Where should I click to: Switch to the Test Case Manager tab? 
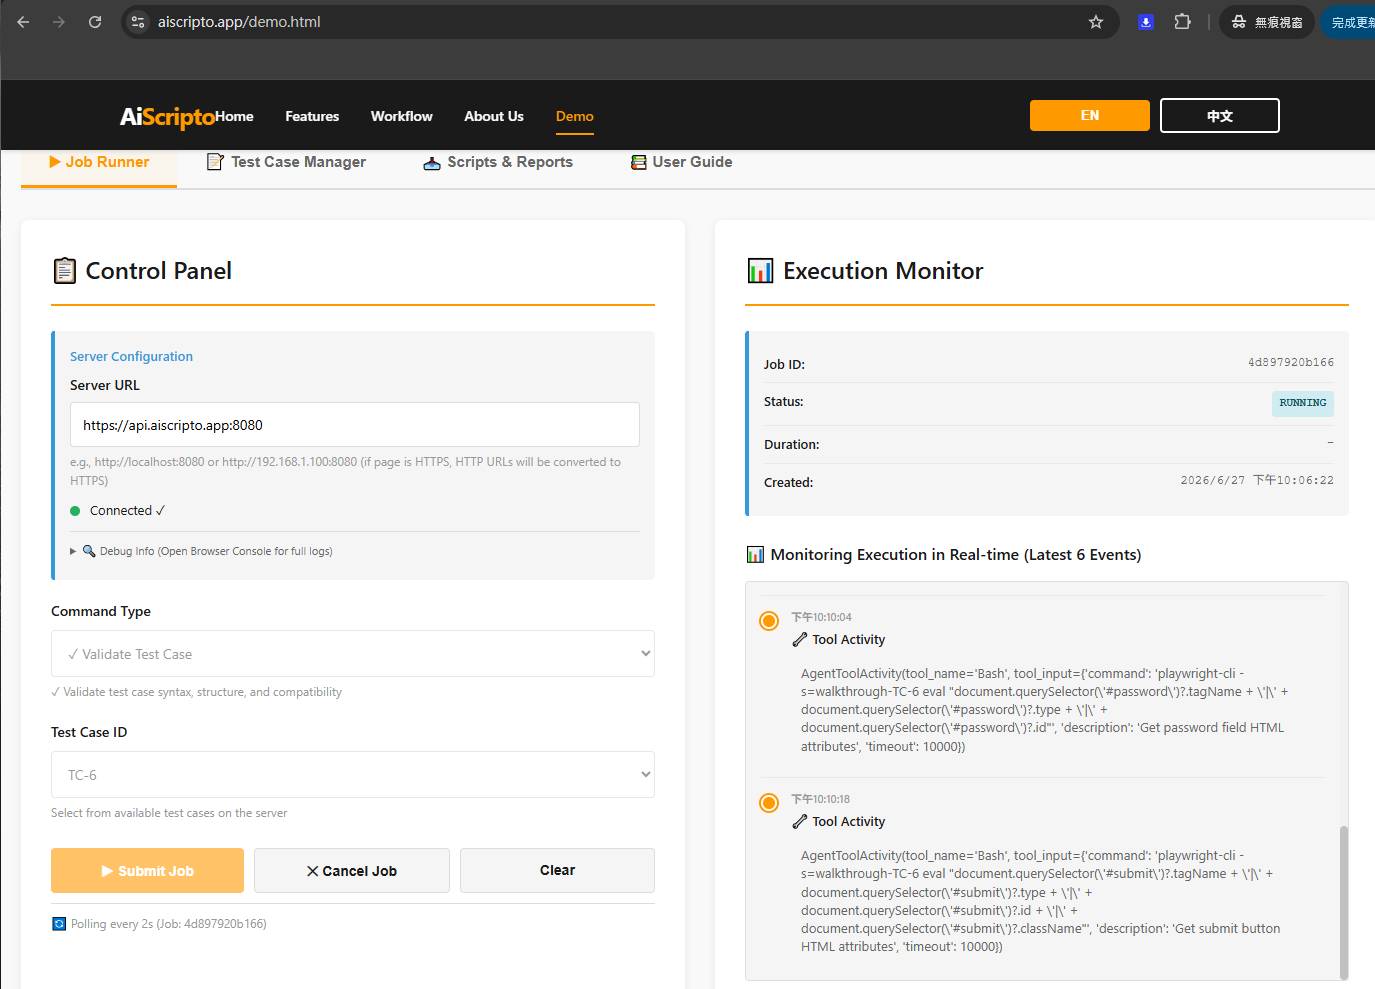[x=286, y=163]
